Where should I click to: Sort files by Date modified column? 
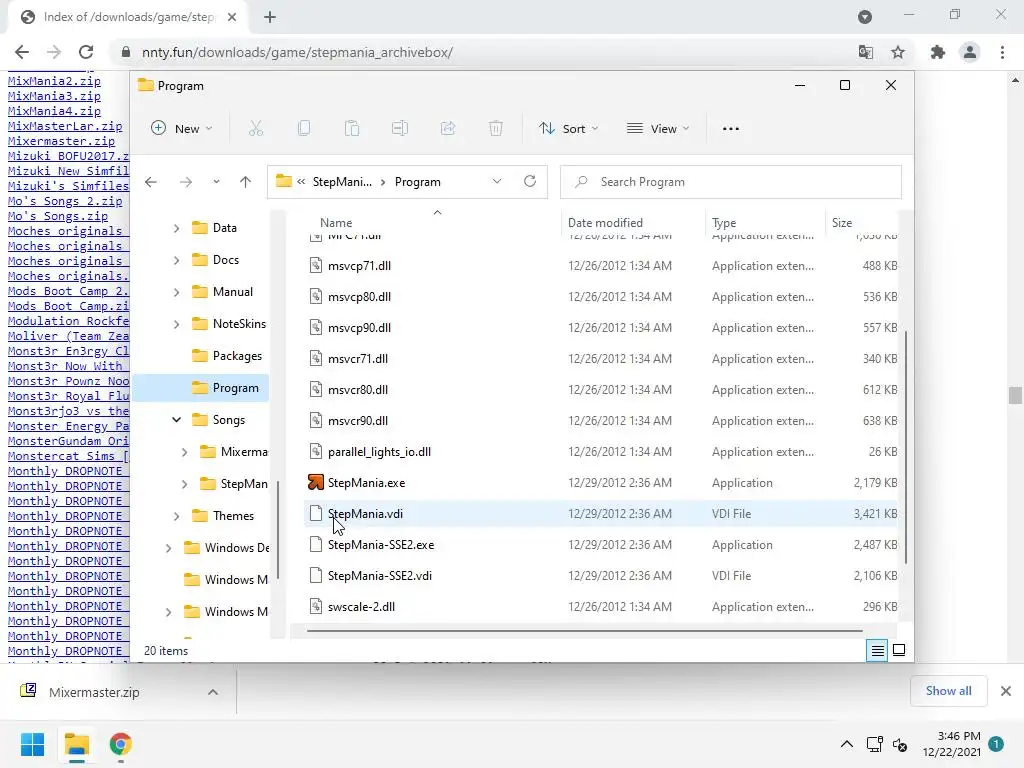[605, 223]
